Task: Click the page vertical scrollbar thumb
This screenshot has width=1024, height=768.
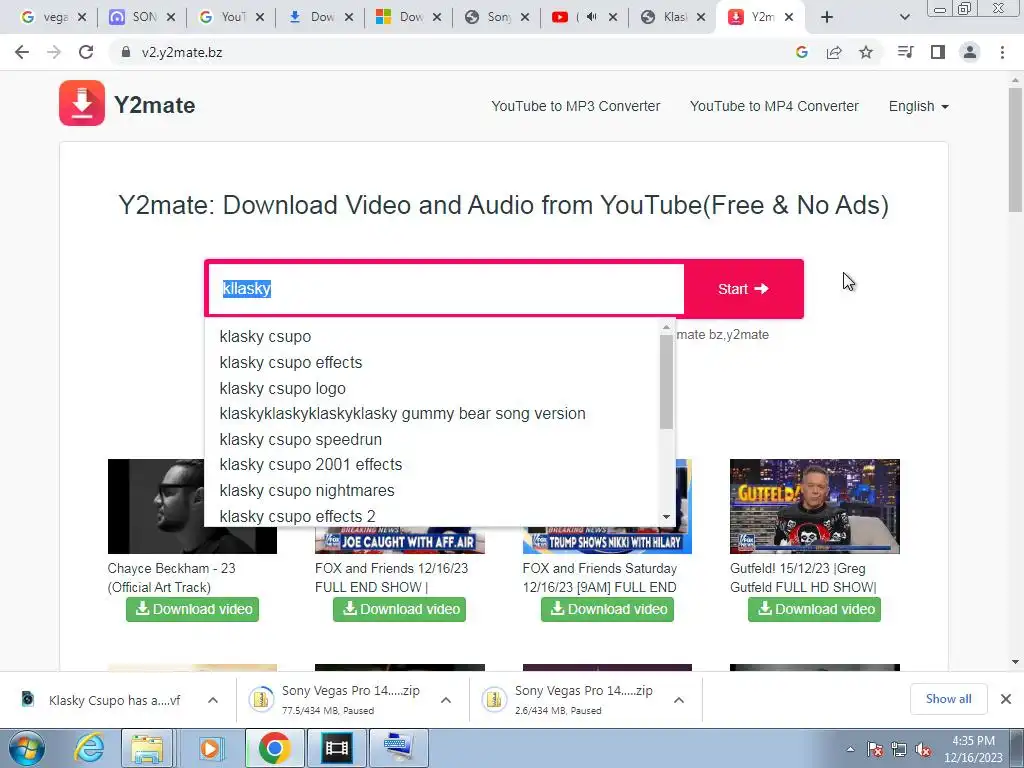Action: (x=1015, y=150)
